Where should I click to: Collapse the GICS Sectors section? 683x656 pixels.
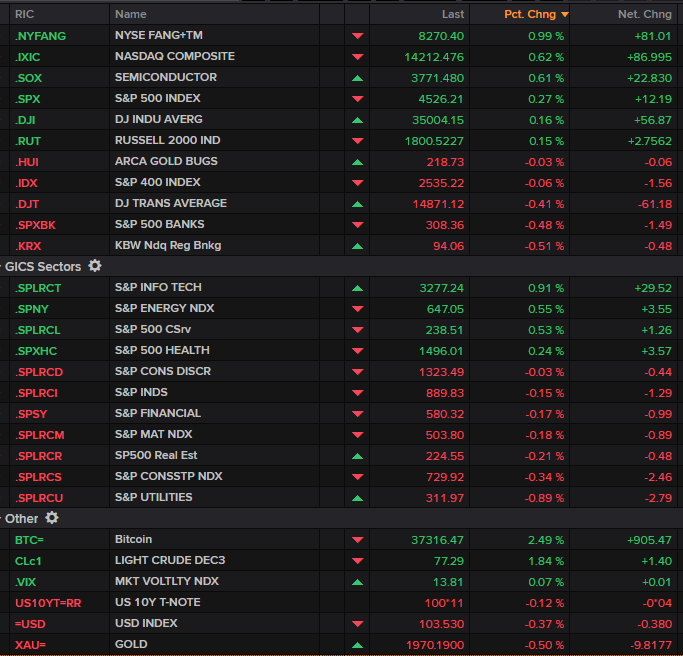(43, 267)
